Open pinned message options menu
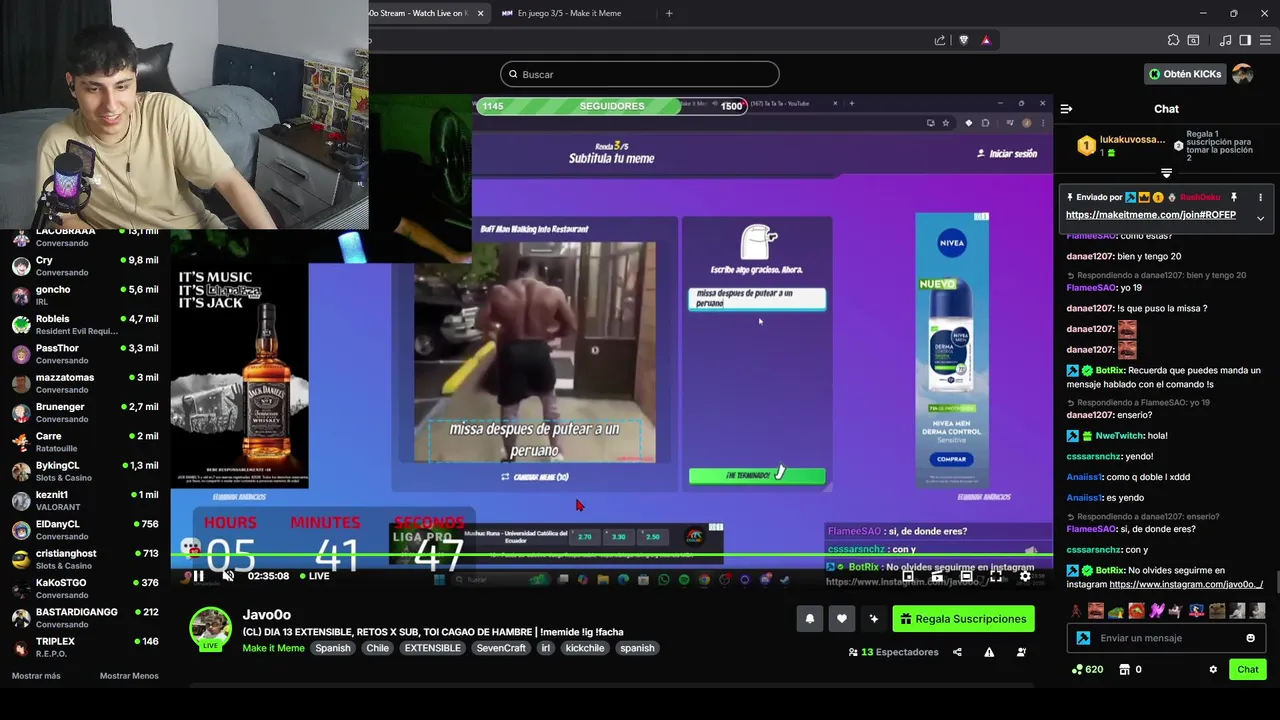This screenshot has height=720, width=1280. pos(1260,198)
